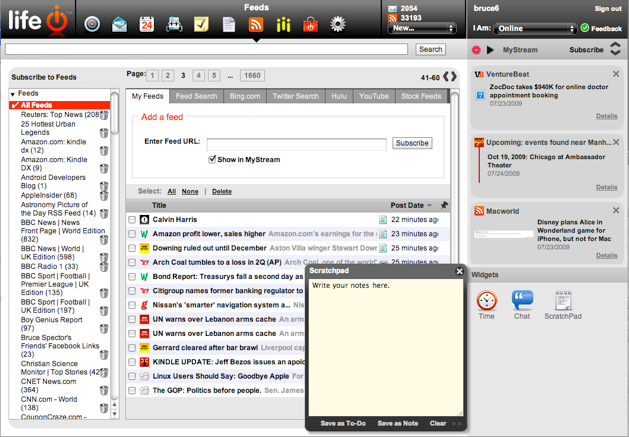This screenshot has height=437, width=629.
Task: Click the Subscribe button next to feed URL
Action: (412, 143)
